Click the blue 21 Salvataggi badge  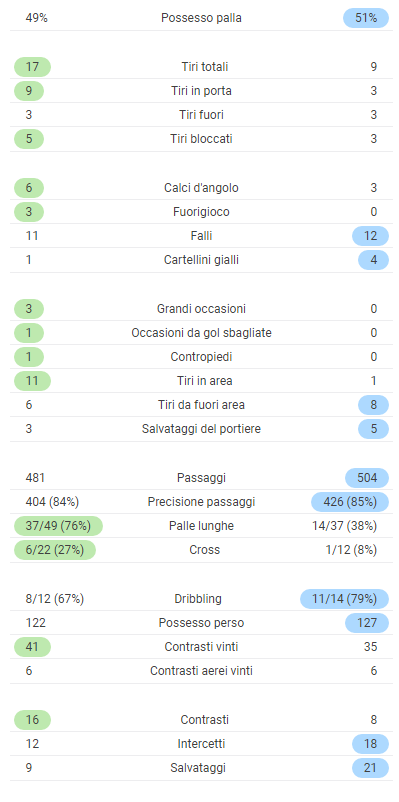pos(370,768)
